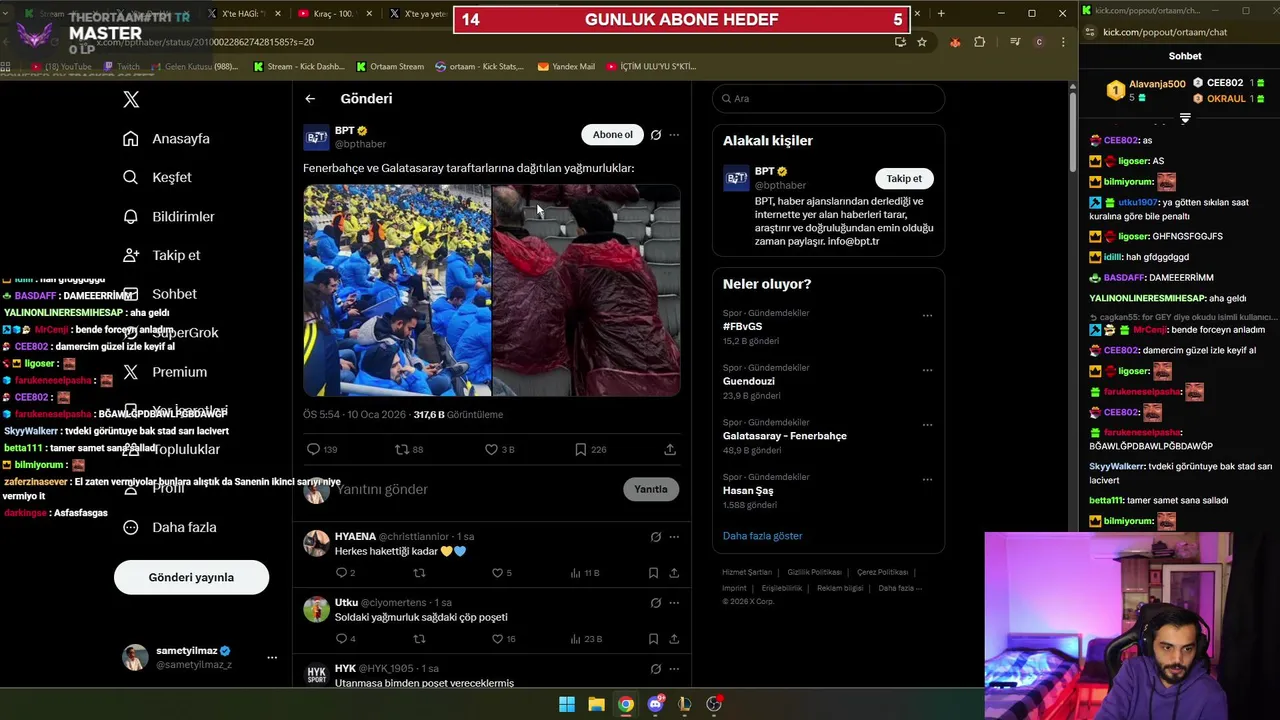Open options for Guendouzi trend
1280x720 pixels.
(x=927, y=370)
